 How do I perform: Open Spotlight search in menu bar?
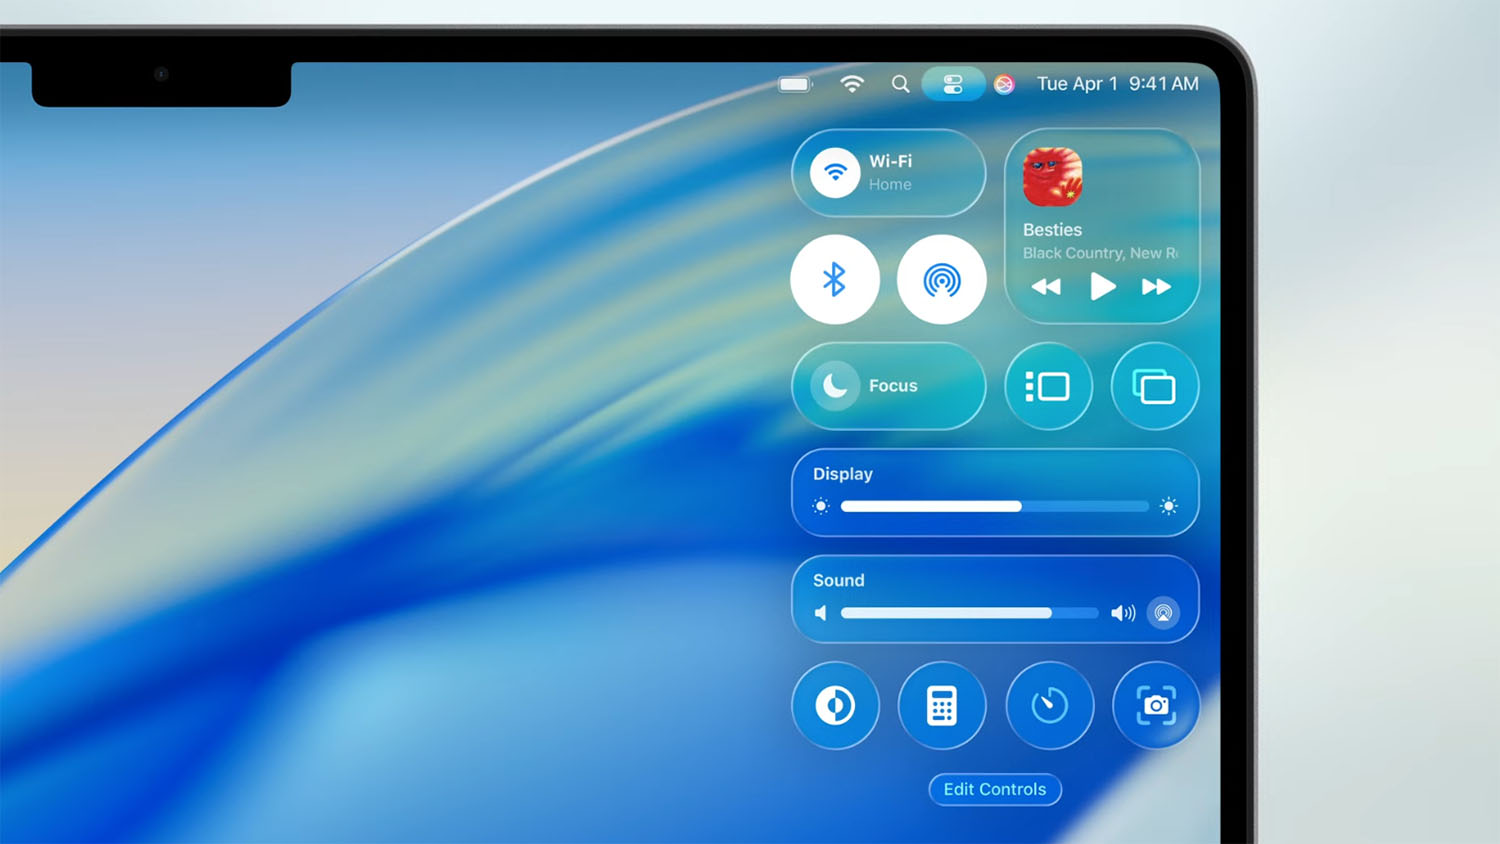900,84
